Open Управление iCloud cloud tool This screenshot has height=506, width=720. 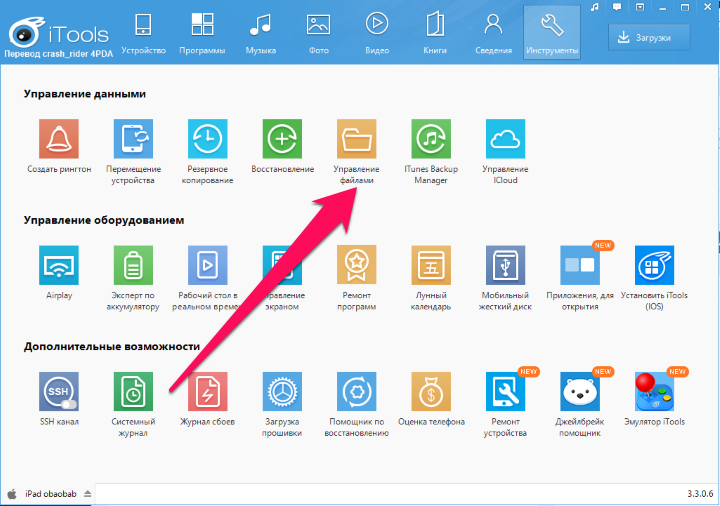coord(505,139)
